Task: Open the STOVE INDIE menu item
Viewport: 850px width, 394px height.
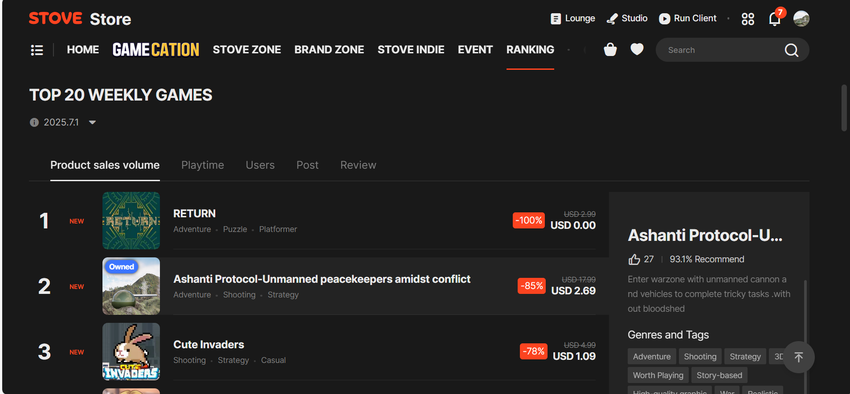Action: [x=411, y=50]
